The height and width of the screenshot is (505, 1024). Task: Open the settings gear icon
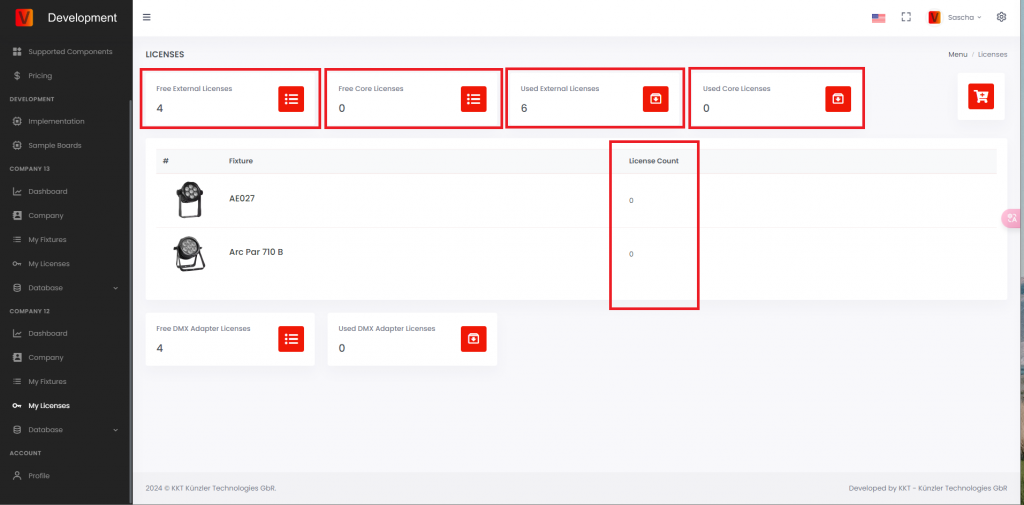1001,17
